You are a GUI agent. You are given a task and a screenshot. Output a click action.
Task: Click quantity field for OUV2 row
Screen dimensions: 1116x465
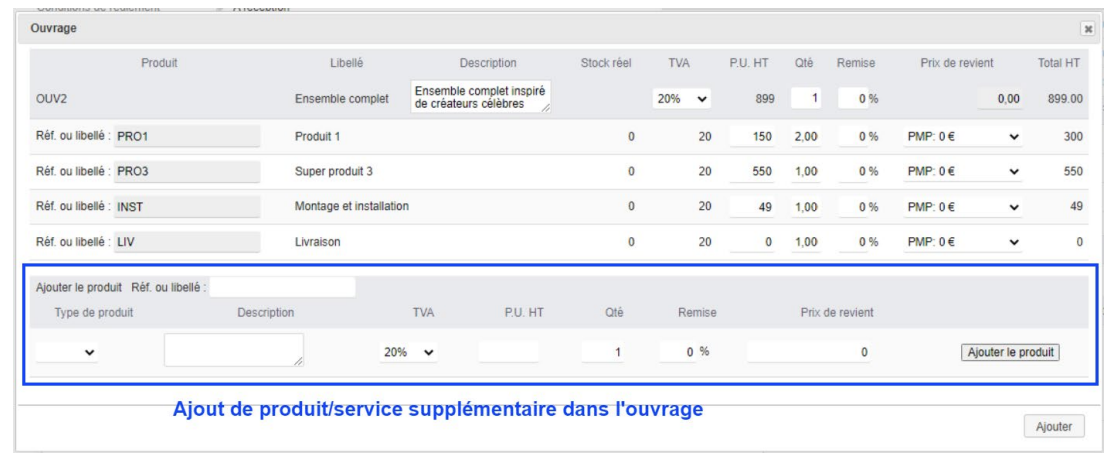pos(806,100)
